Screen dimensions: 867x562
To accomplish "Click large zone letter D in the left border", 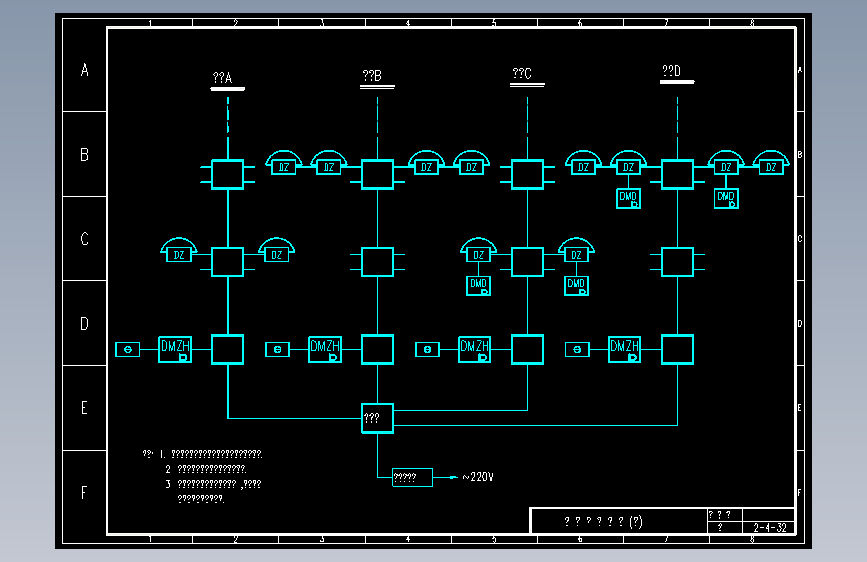I will click(84, 324).
